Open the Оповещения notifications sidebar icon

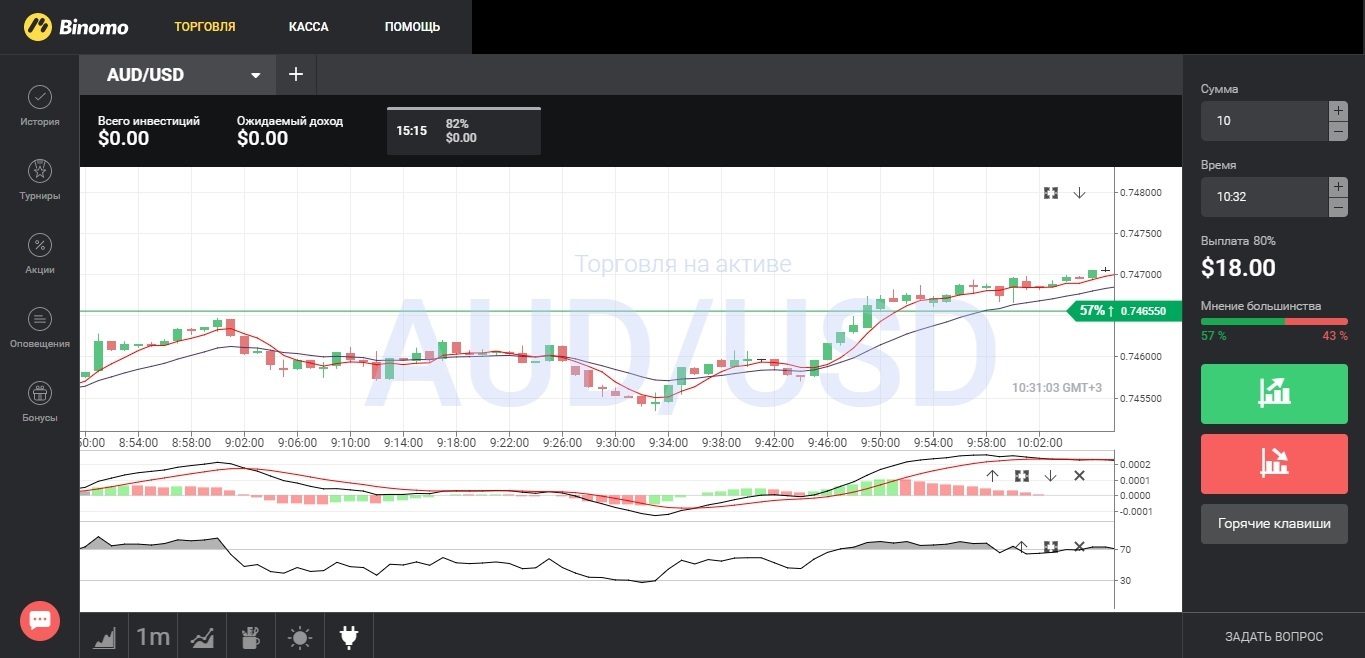[x=40, y=319]
